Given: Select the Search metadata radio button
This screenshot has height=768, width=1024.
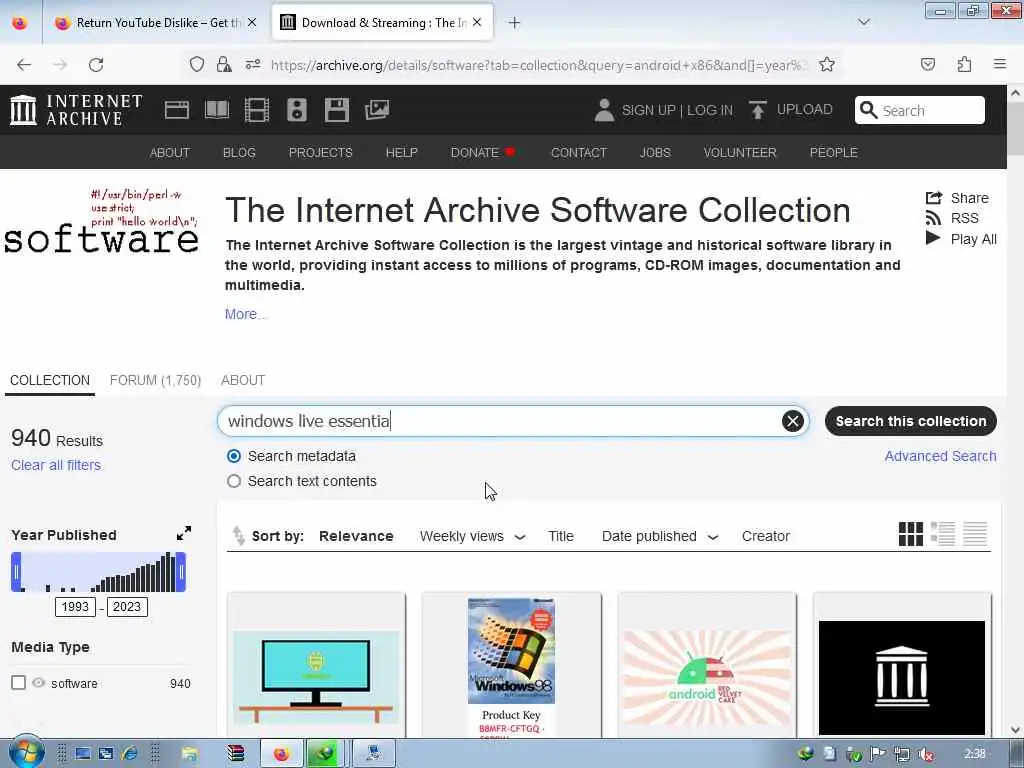Looking at the screenshot, I should coord(234,456).
